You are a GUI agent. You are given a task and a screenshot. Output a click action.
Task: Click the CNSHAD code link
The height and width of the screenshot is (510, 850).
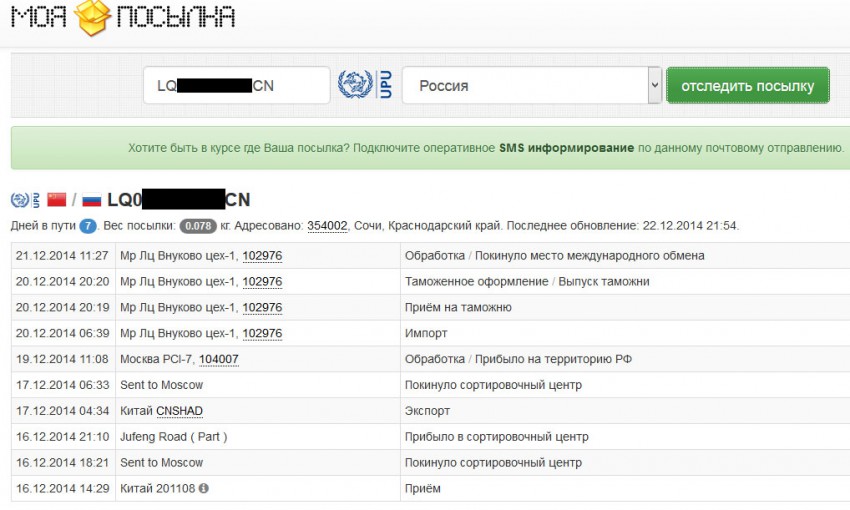tap(180, 411)
